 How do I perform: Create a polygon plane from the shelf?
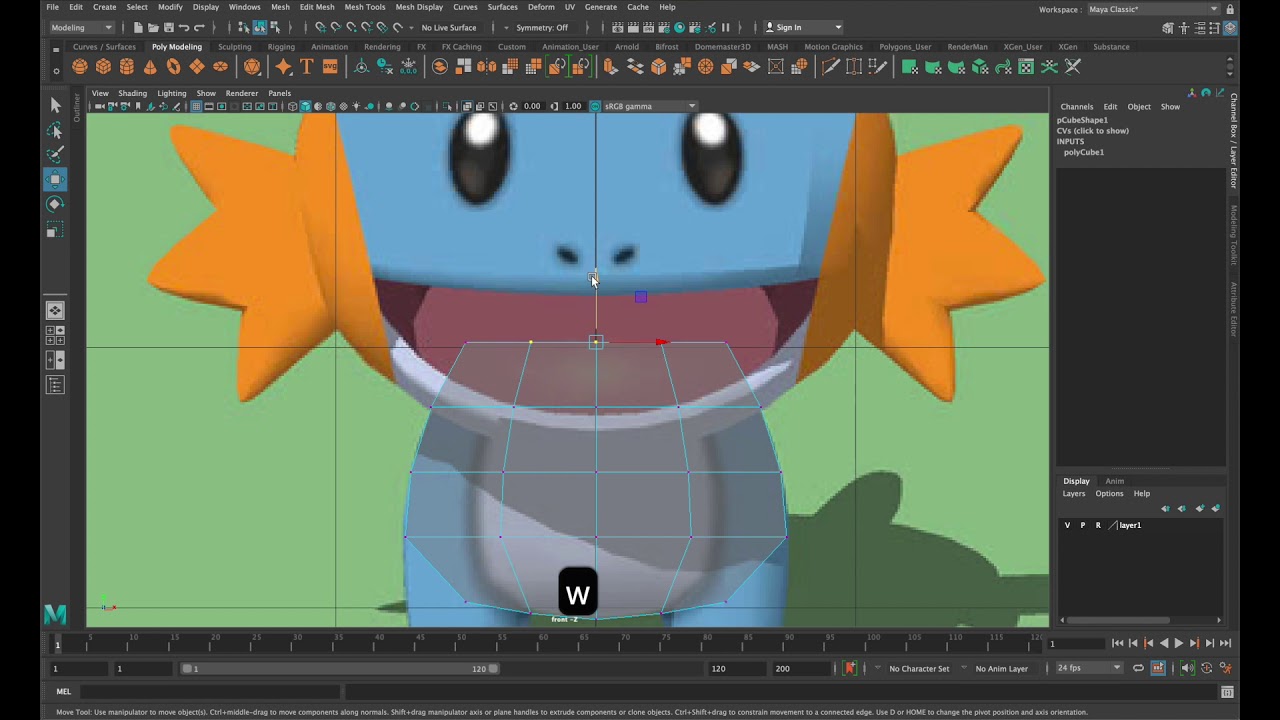coord(197,67)
